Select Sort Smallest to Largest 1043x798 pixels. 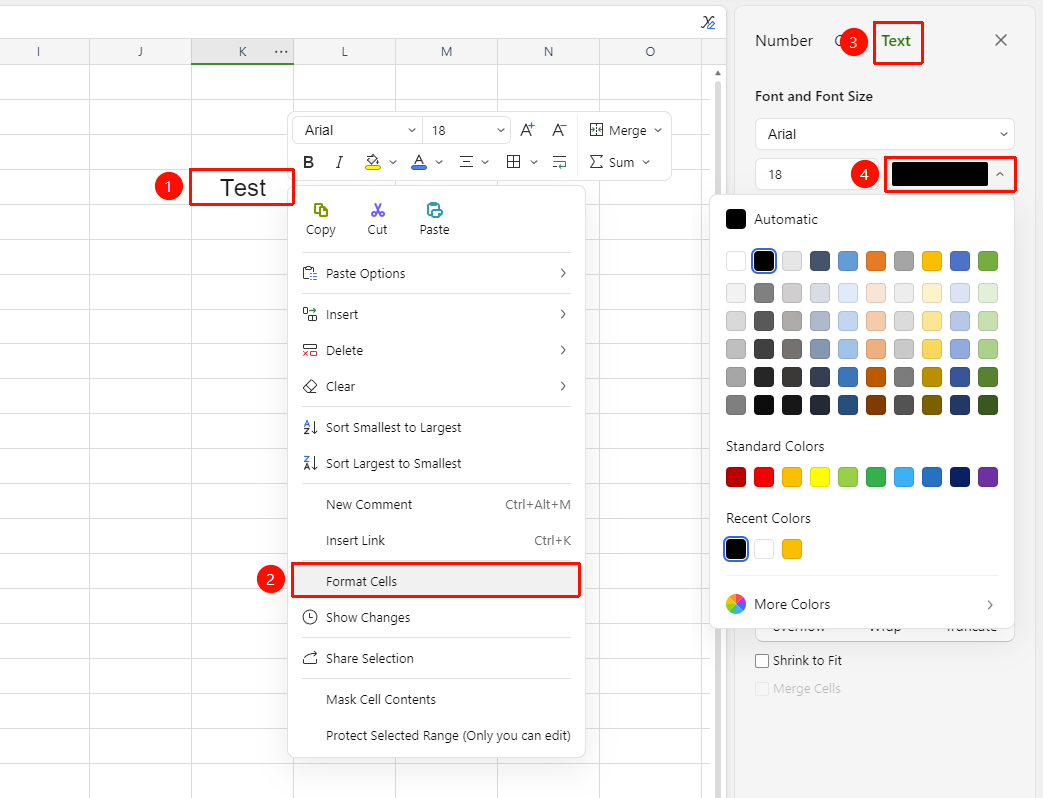[436, 428]
